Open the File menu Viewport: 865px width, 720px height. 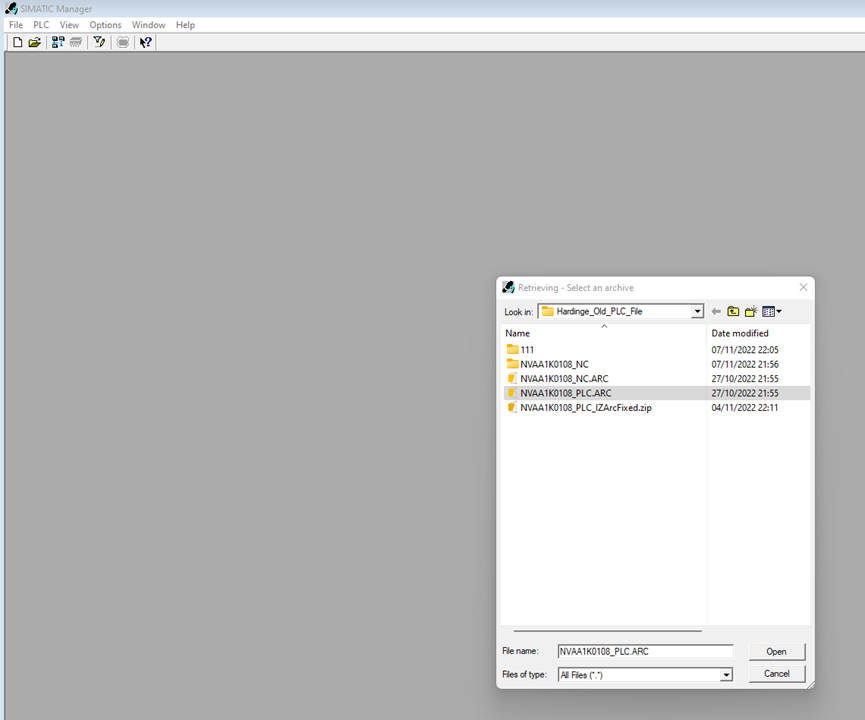[16, 25]
